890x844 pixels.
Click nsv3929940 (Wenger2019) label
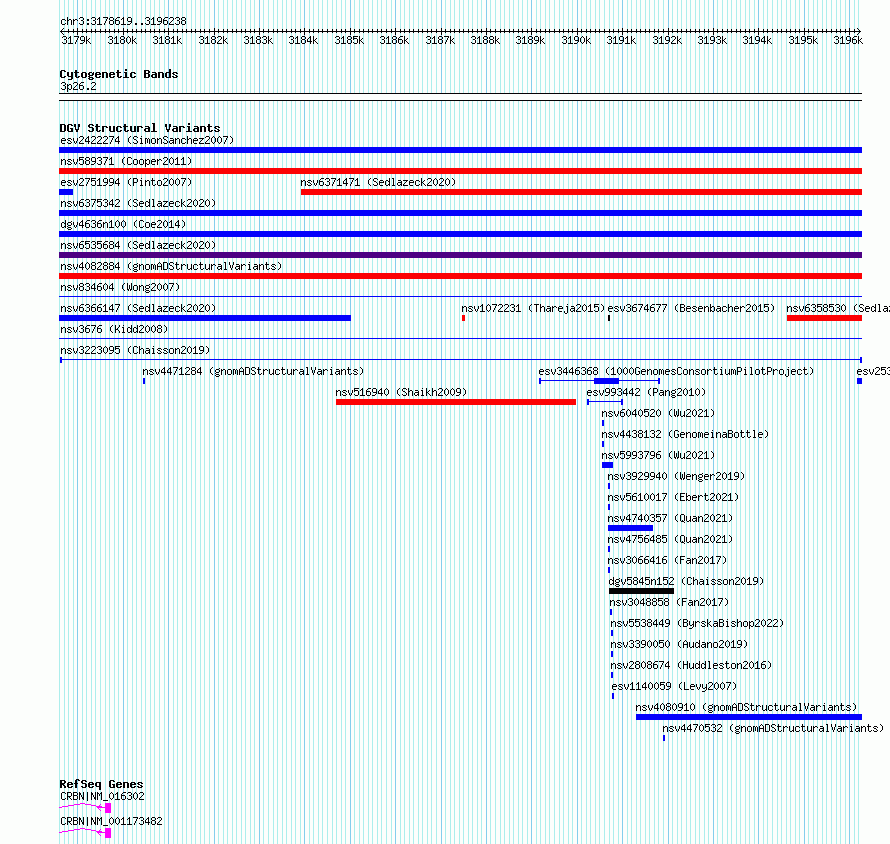[x=675, y=476]
